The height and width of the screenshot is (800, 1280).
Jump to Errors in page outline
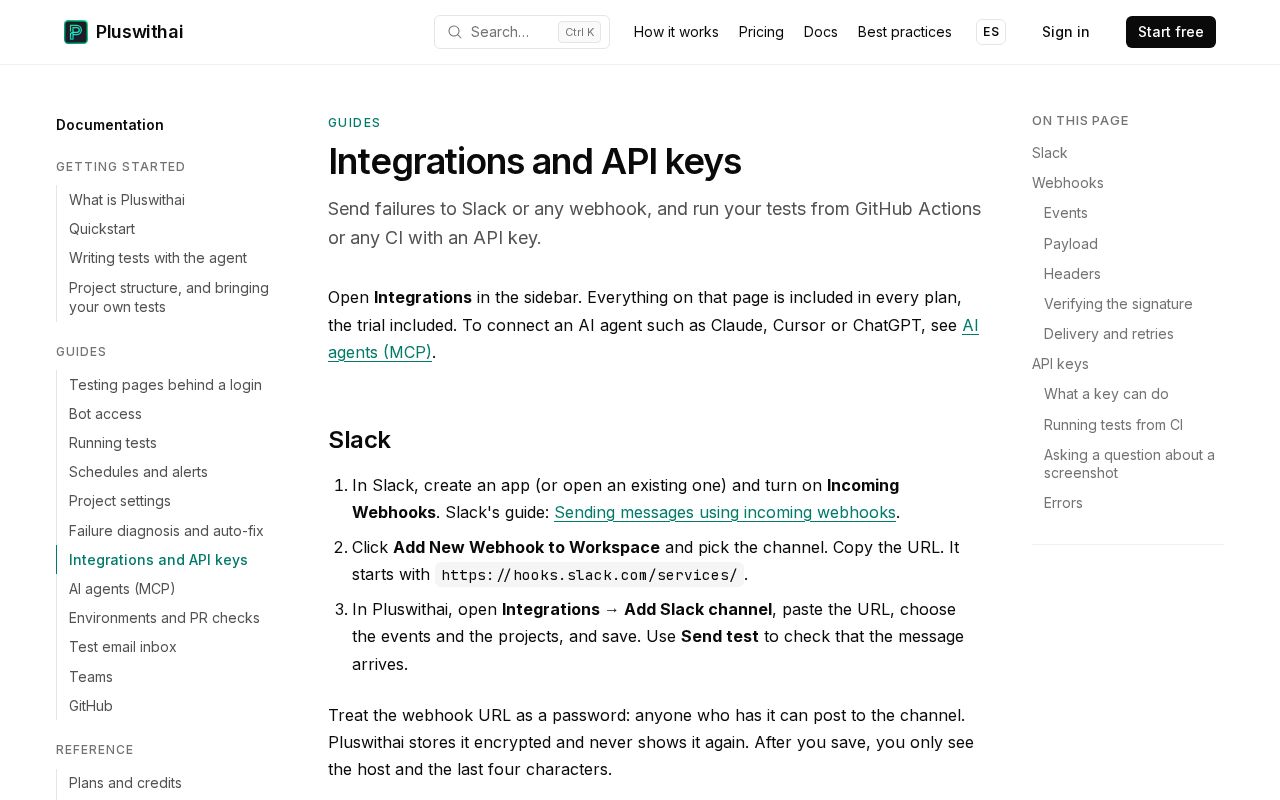[1063, 503]
